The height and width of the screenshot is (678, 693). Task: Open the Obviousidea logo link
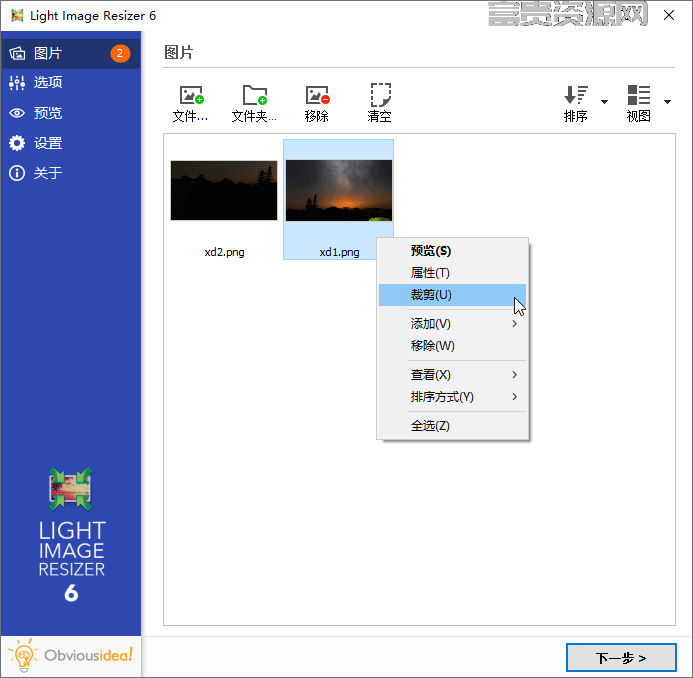click(71, 656)
